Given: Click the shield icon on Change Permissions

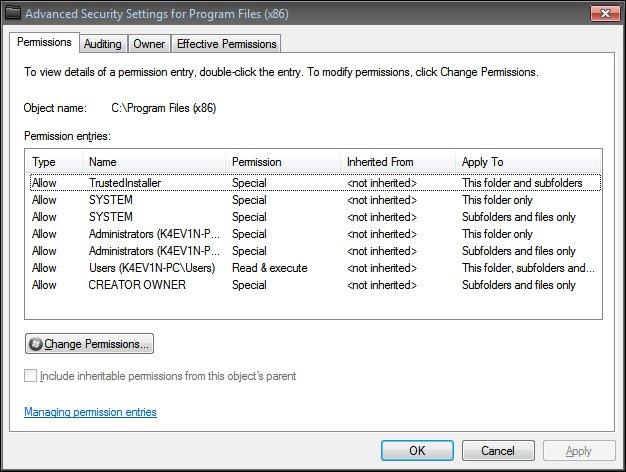Looking at the screenshot, I should pyautogui.click(x=35, y=344).
